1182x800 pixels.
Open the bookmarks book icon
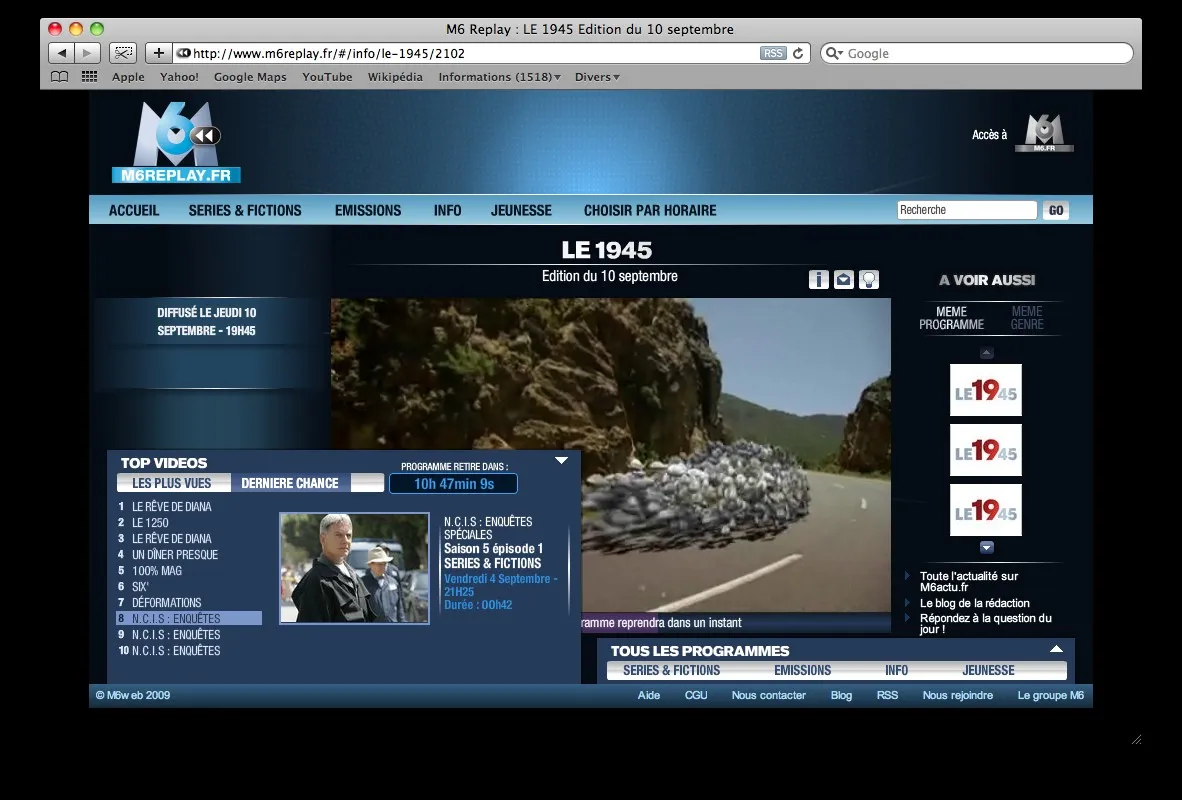click(60, 77)
